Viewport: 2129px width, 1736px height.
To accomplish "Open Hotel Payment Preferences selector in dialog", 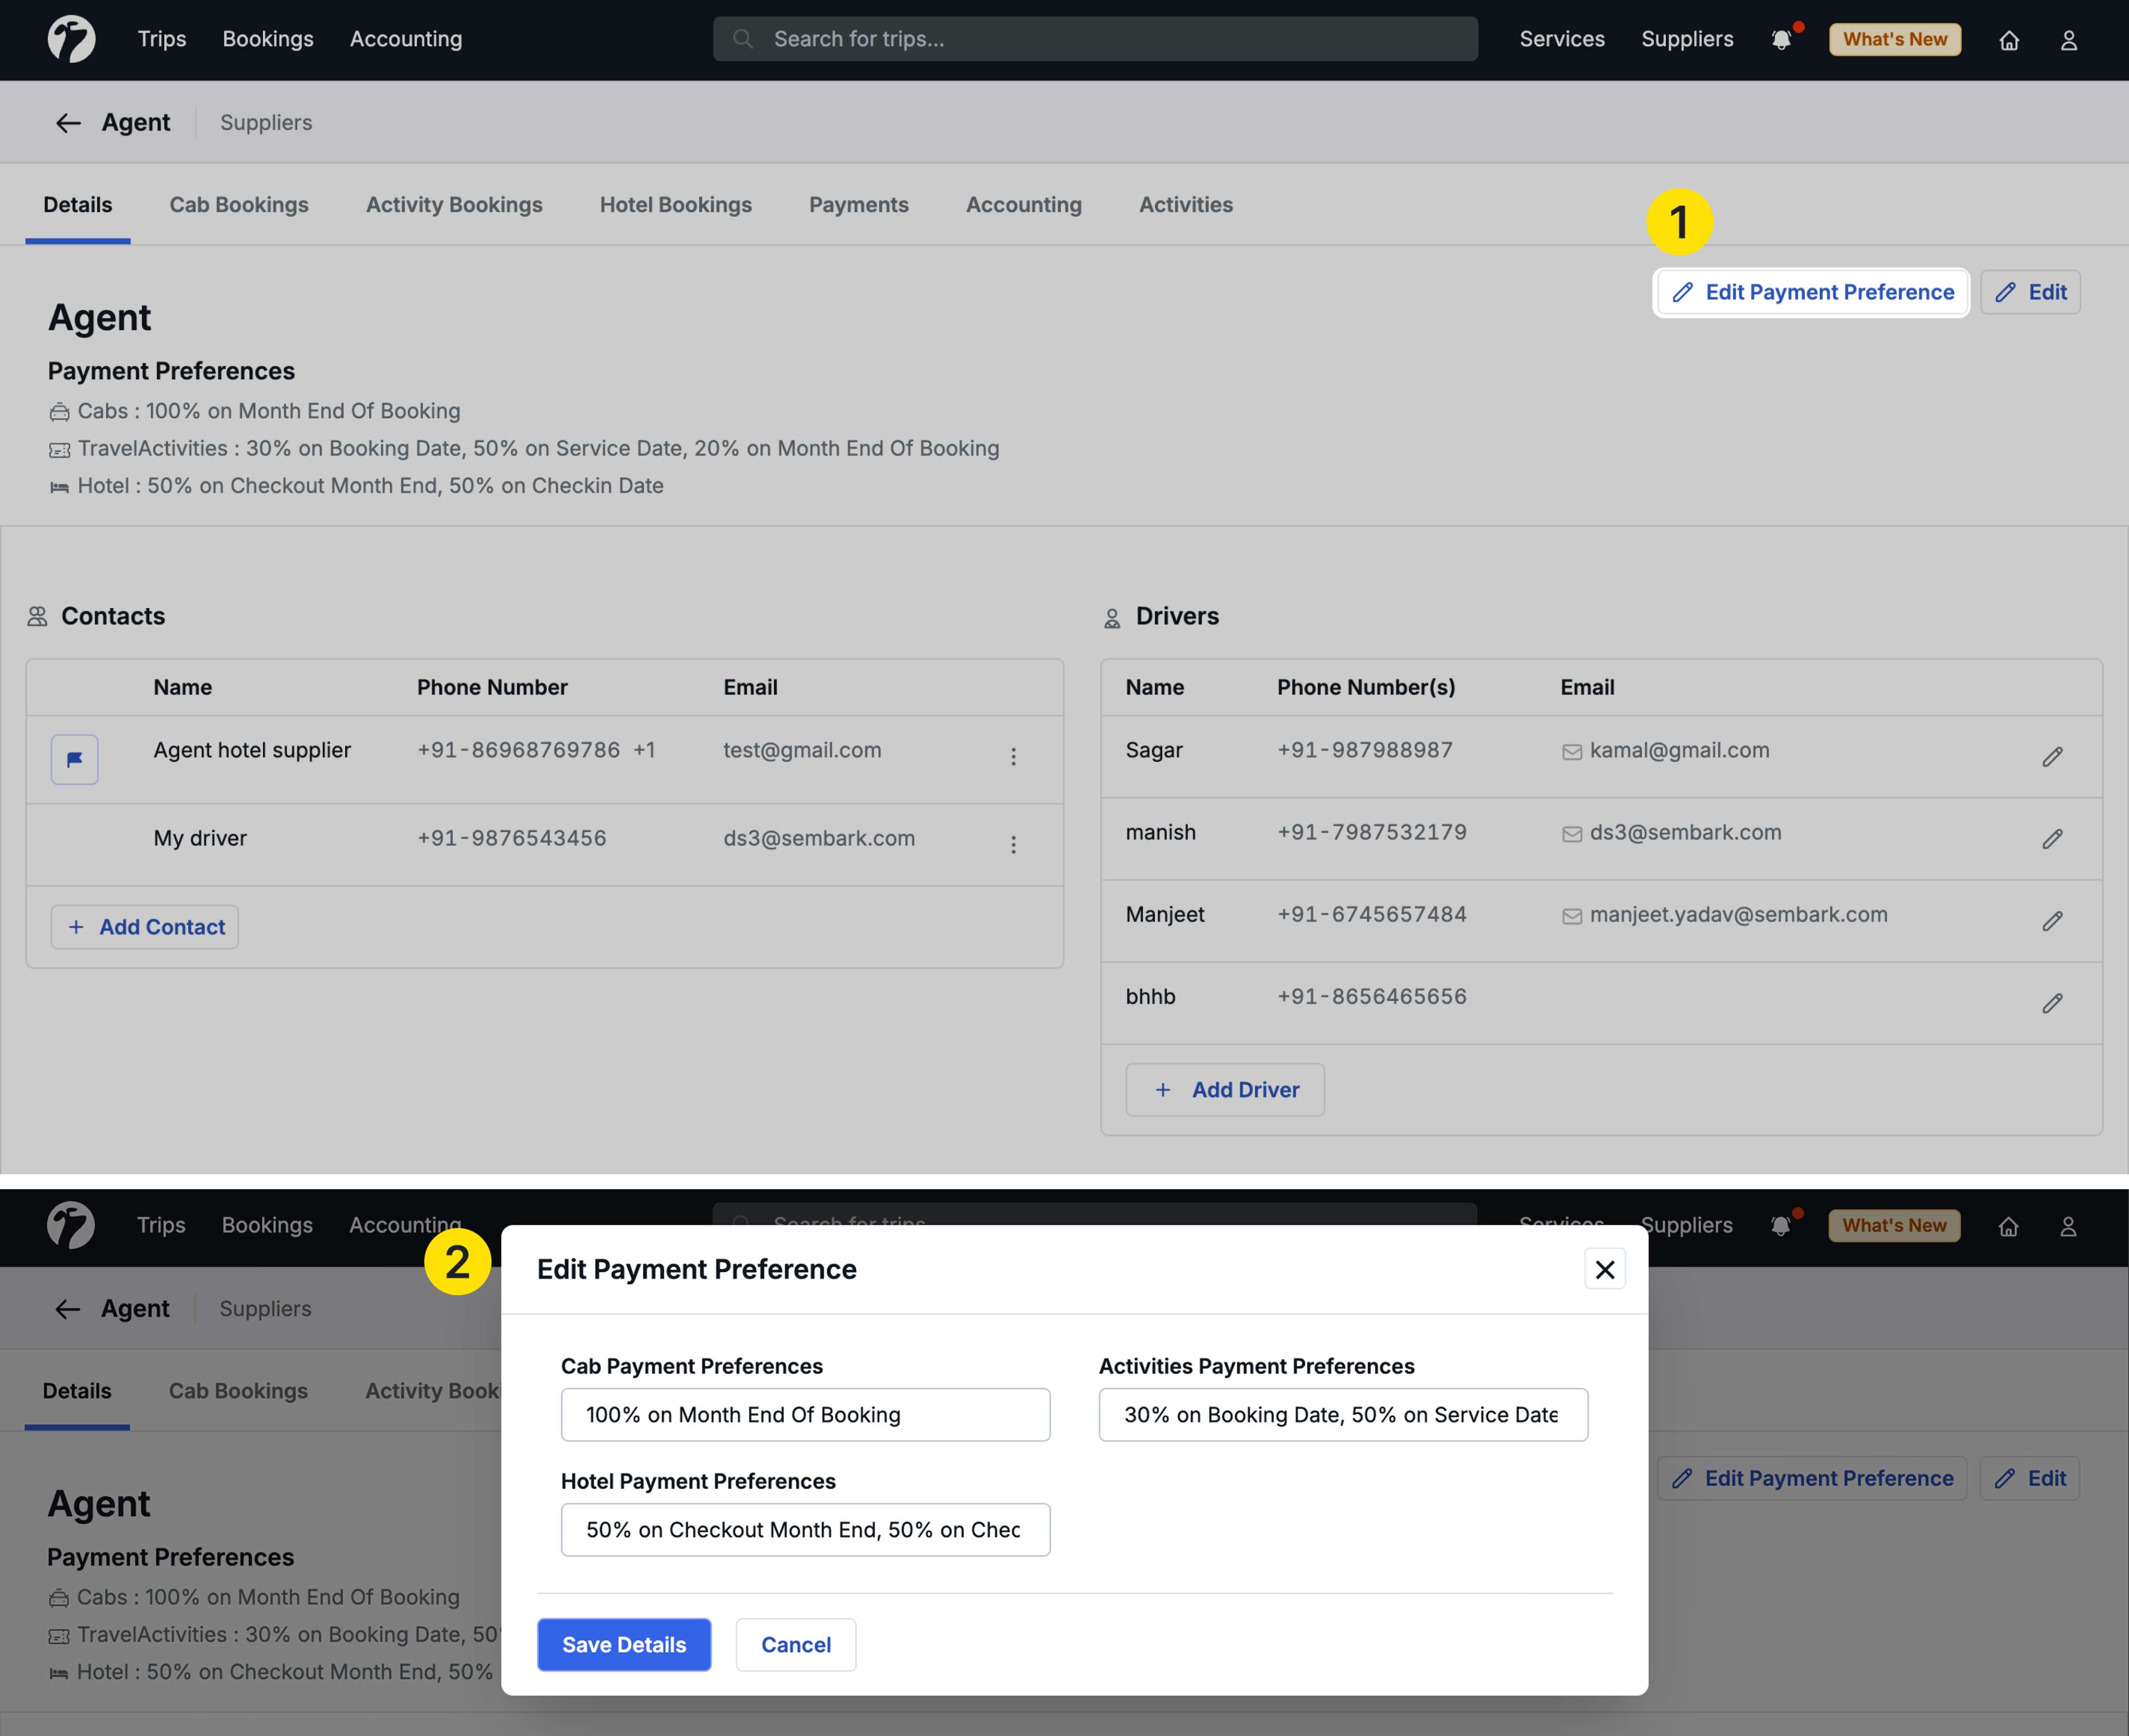I will (805, 1529).
